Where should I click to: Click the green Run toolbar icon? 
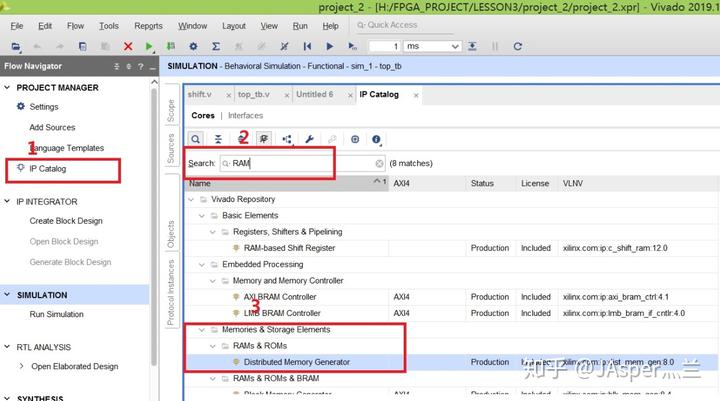(x=149, y=46)
